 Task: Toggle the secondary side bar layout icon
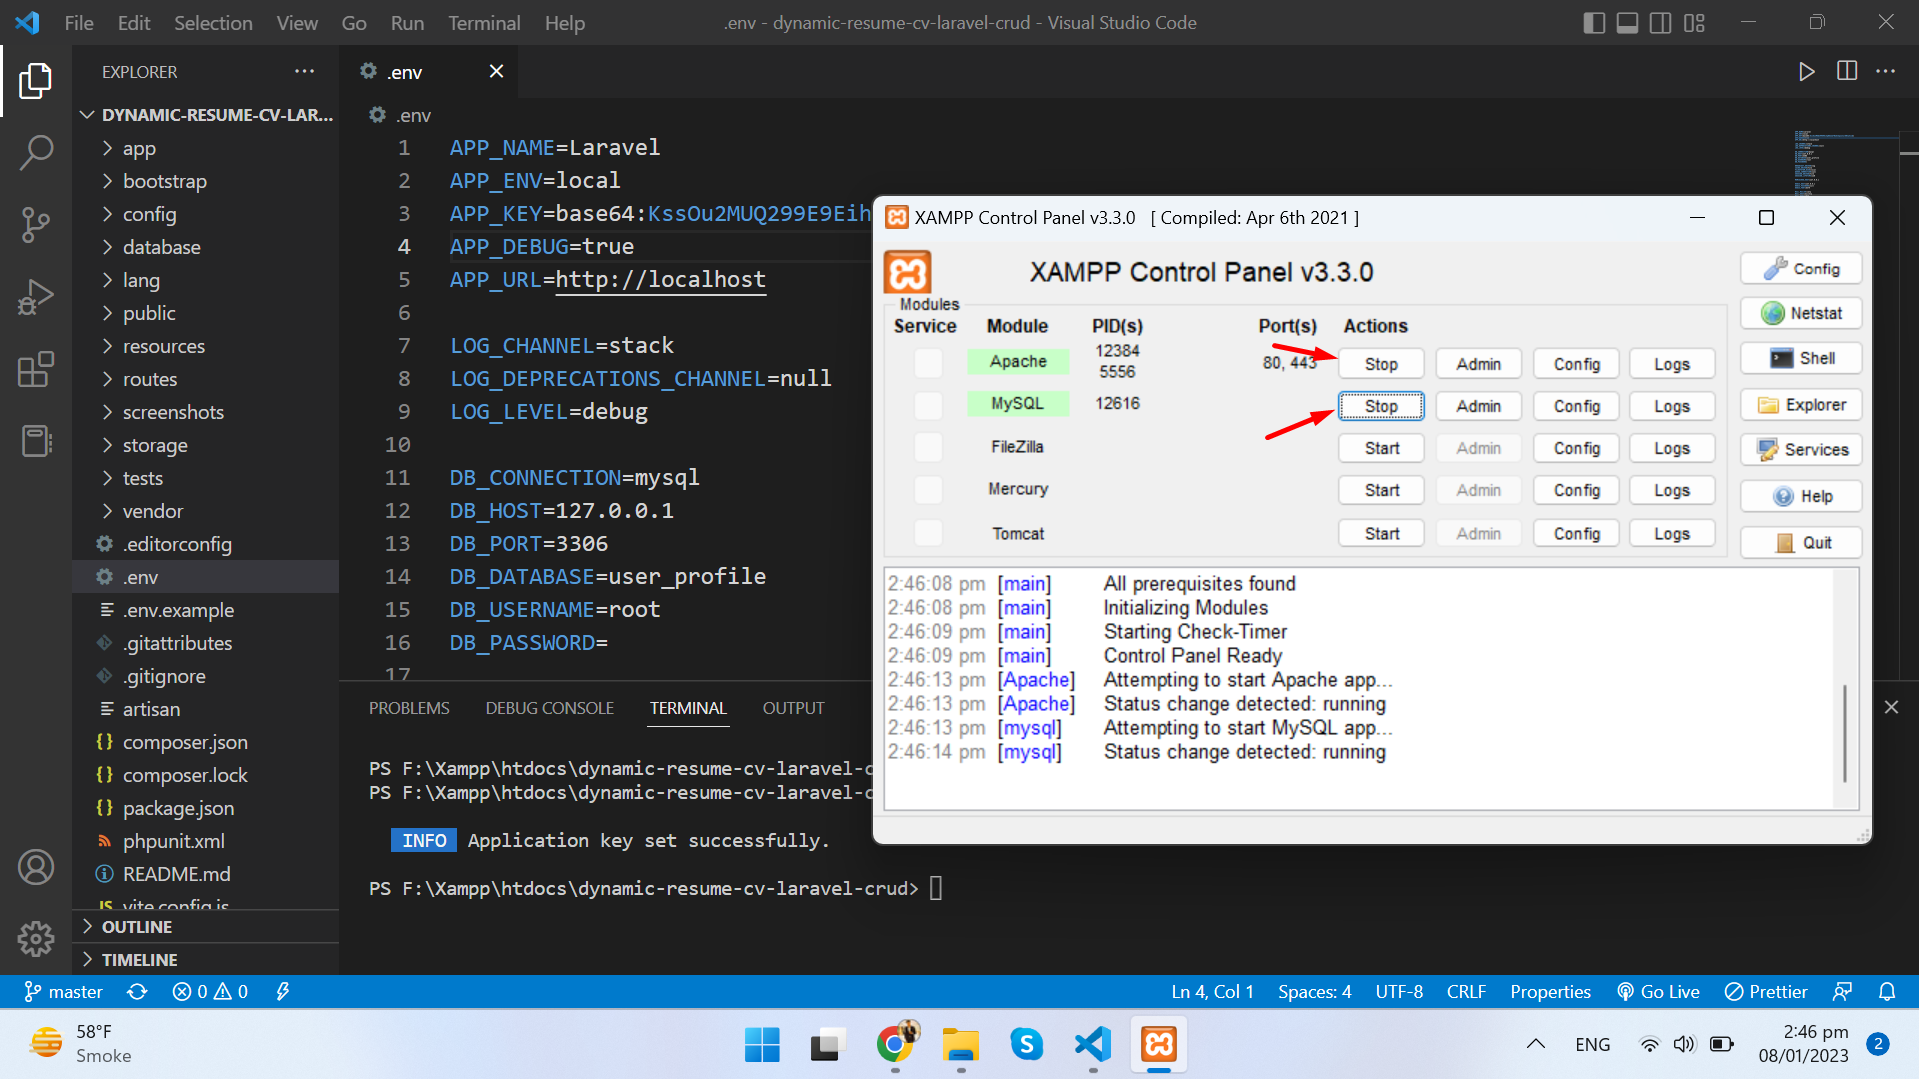[x=1660, y=22]
